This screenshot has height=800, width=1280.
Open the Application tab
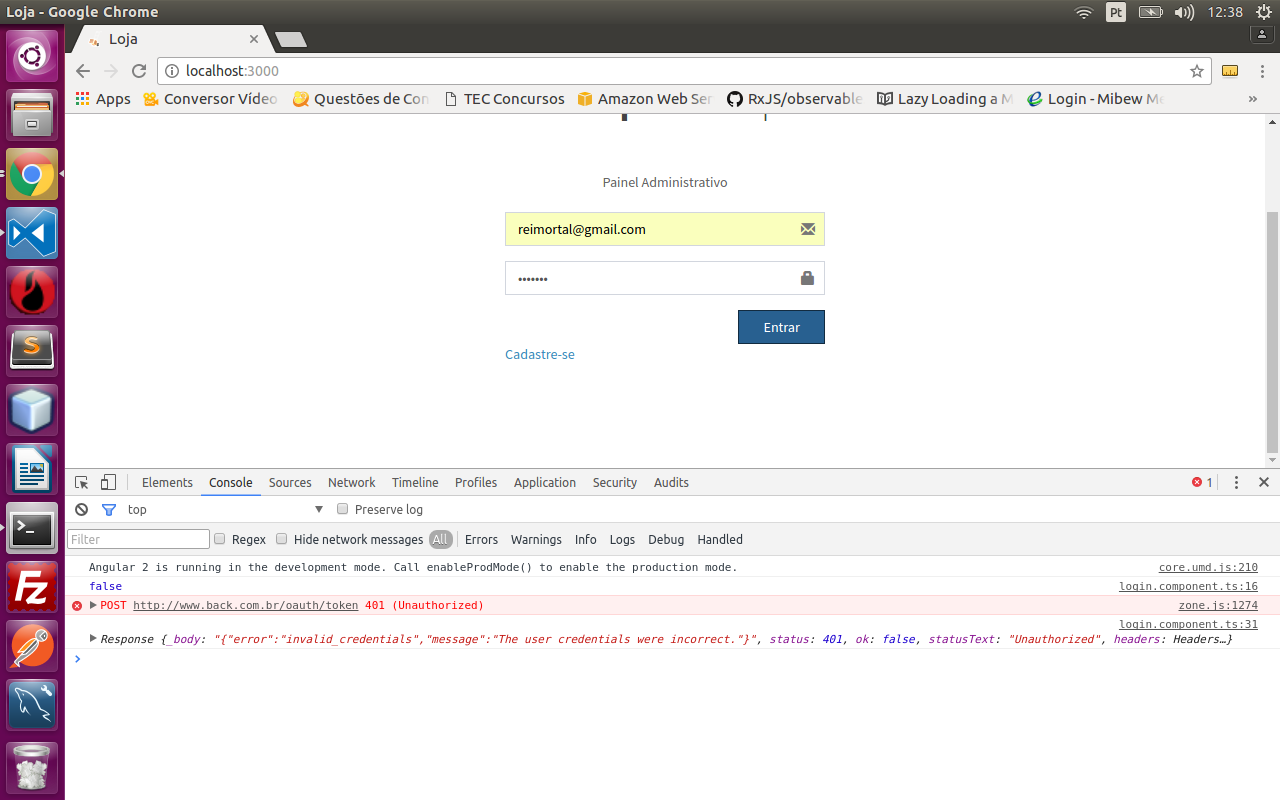click(545, 482)
